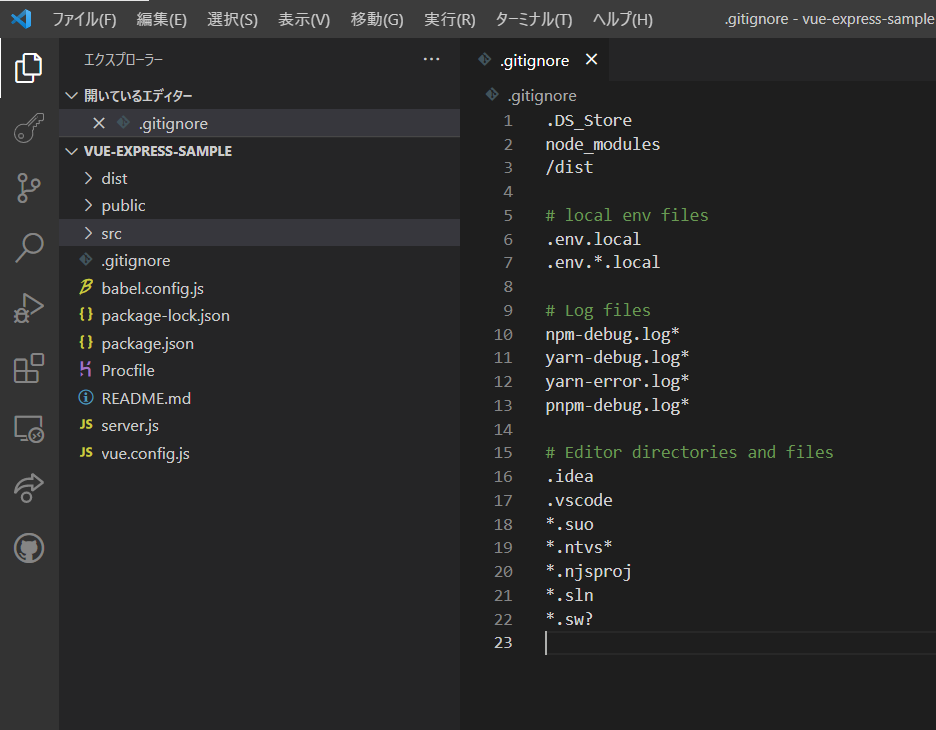
Task: Open server.js file
Action: click(x=259, y=426)
